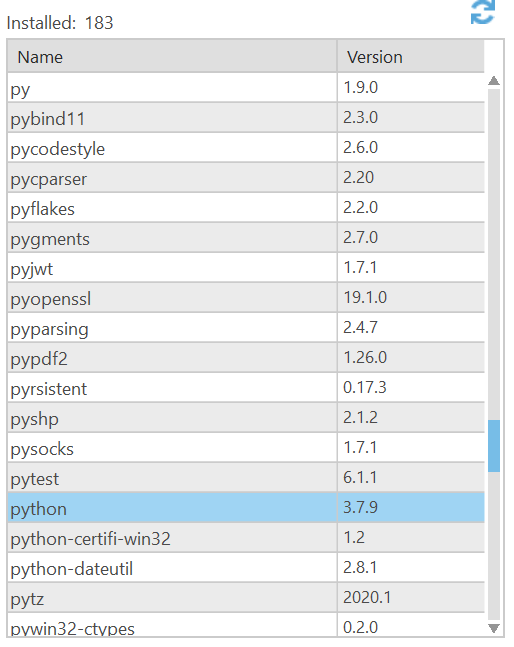Select the pytz package row
The height and width of the screenshot is (647, 514).
point(246,598)
